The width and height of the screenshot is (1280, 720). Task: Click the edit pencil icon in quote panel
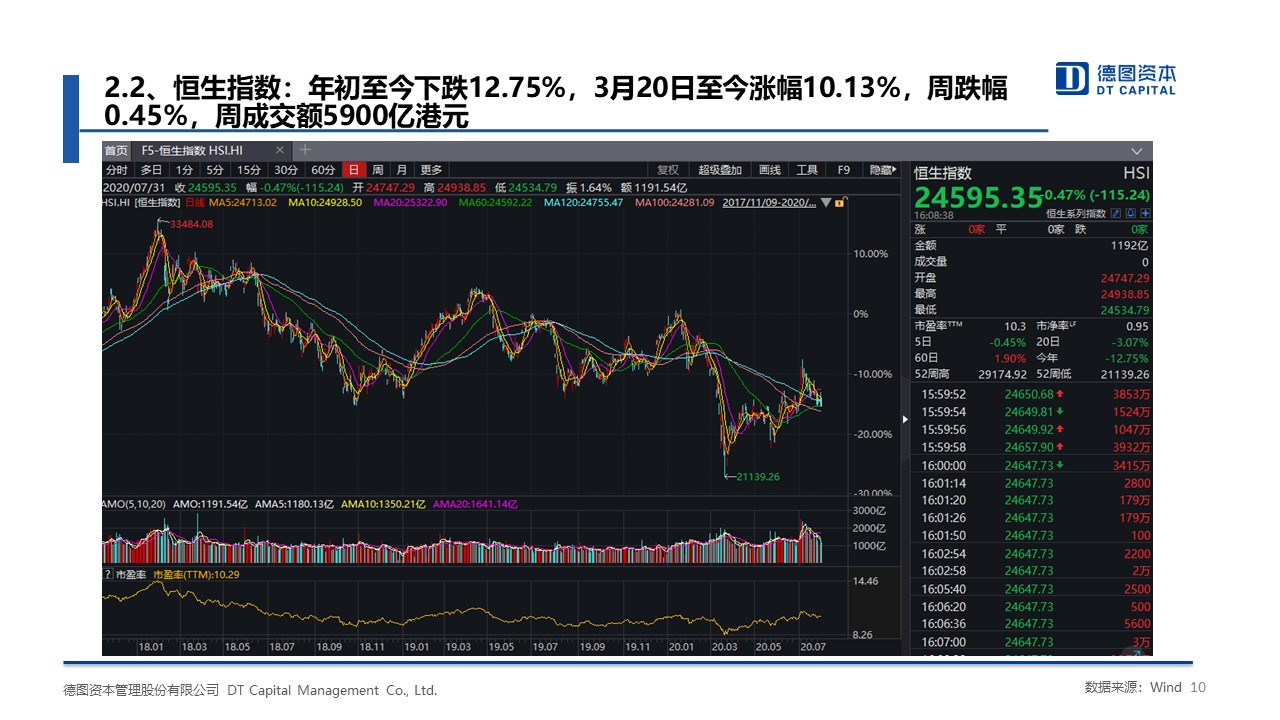pos(1116,213)
